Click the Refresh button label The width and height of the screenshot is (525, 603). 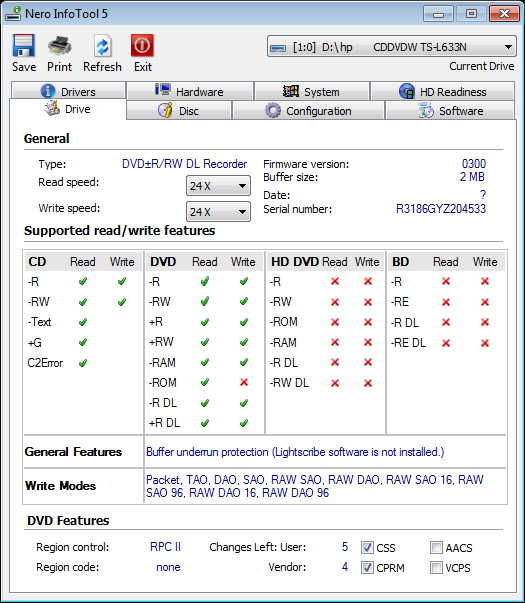pyautogui.click(x=102, y=67)
